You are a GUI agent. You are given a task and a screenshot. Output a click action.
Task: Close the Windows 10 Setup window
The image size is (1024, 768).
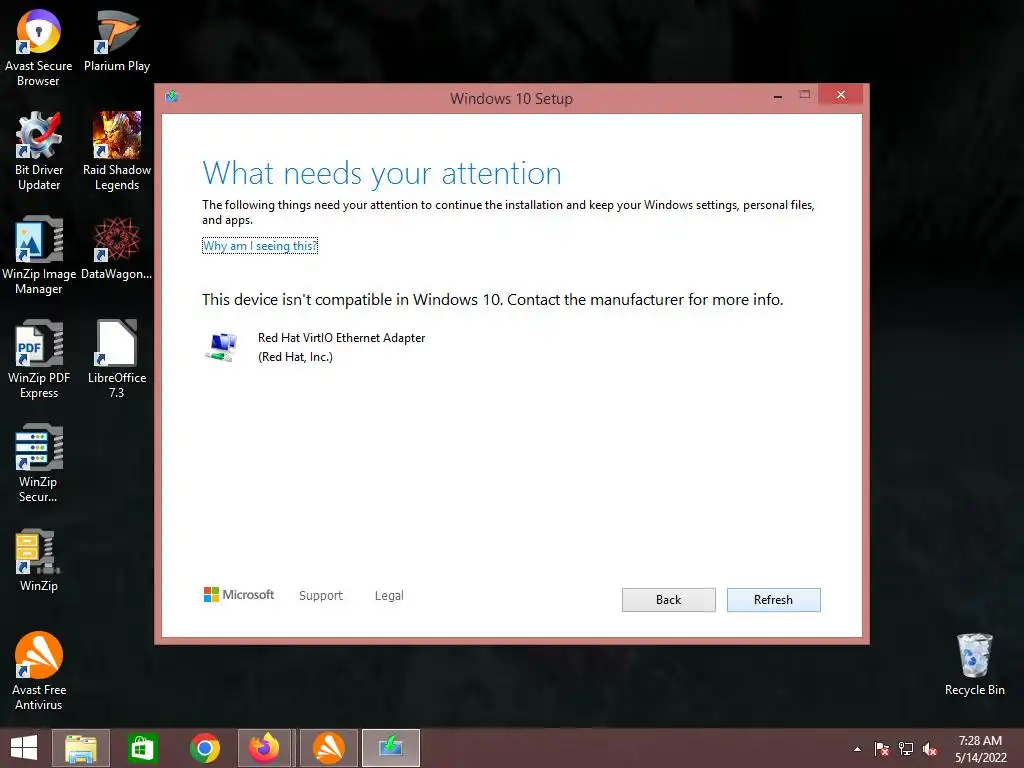[x=840, y=95]
